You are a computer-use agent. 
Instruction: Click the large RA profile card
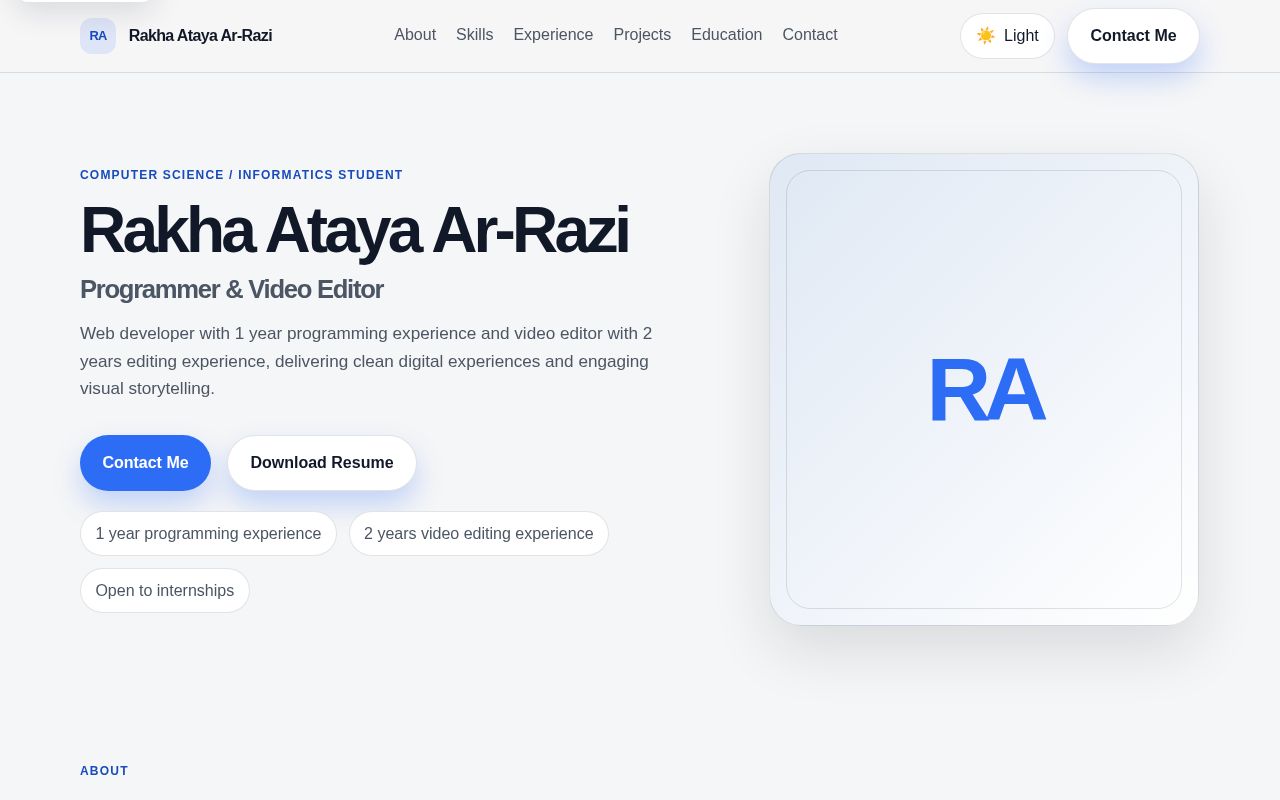pyautogui.click(x=984, y=389)
